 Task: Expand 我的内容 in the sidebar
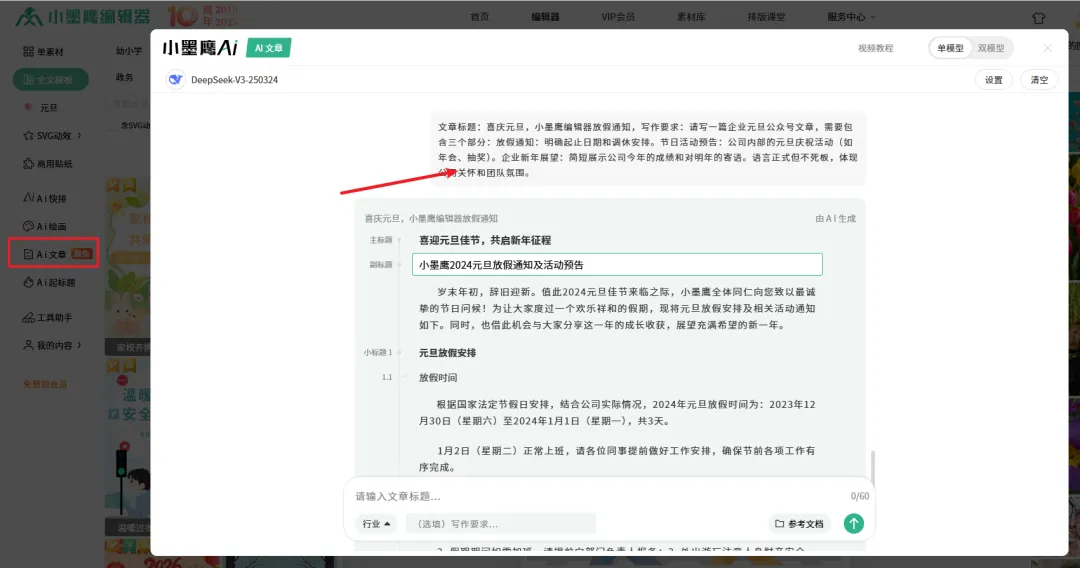[52, 345]
